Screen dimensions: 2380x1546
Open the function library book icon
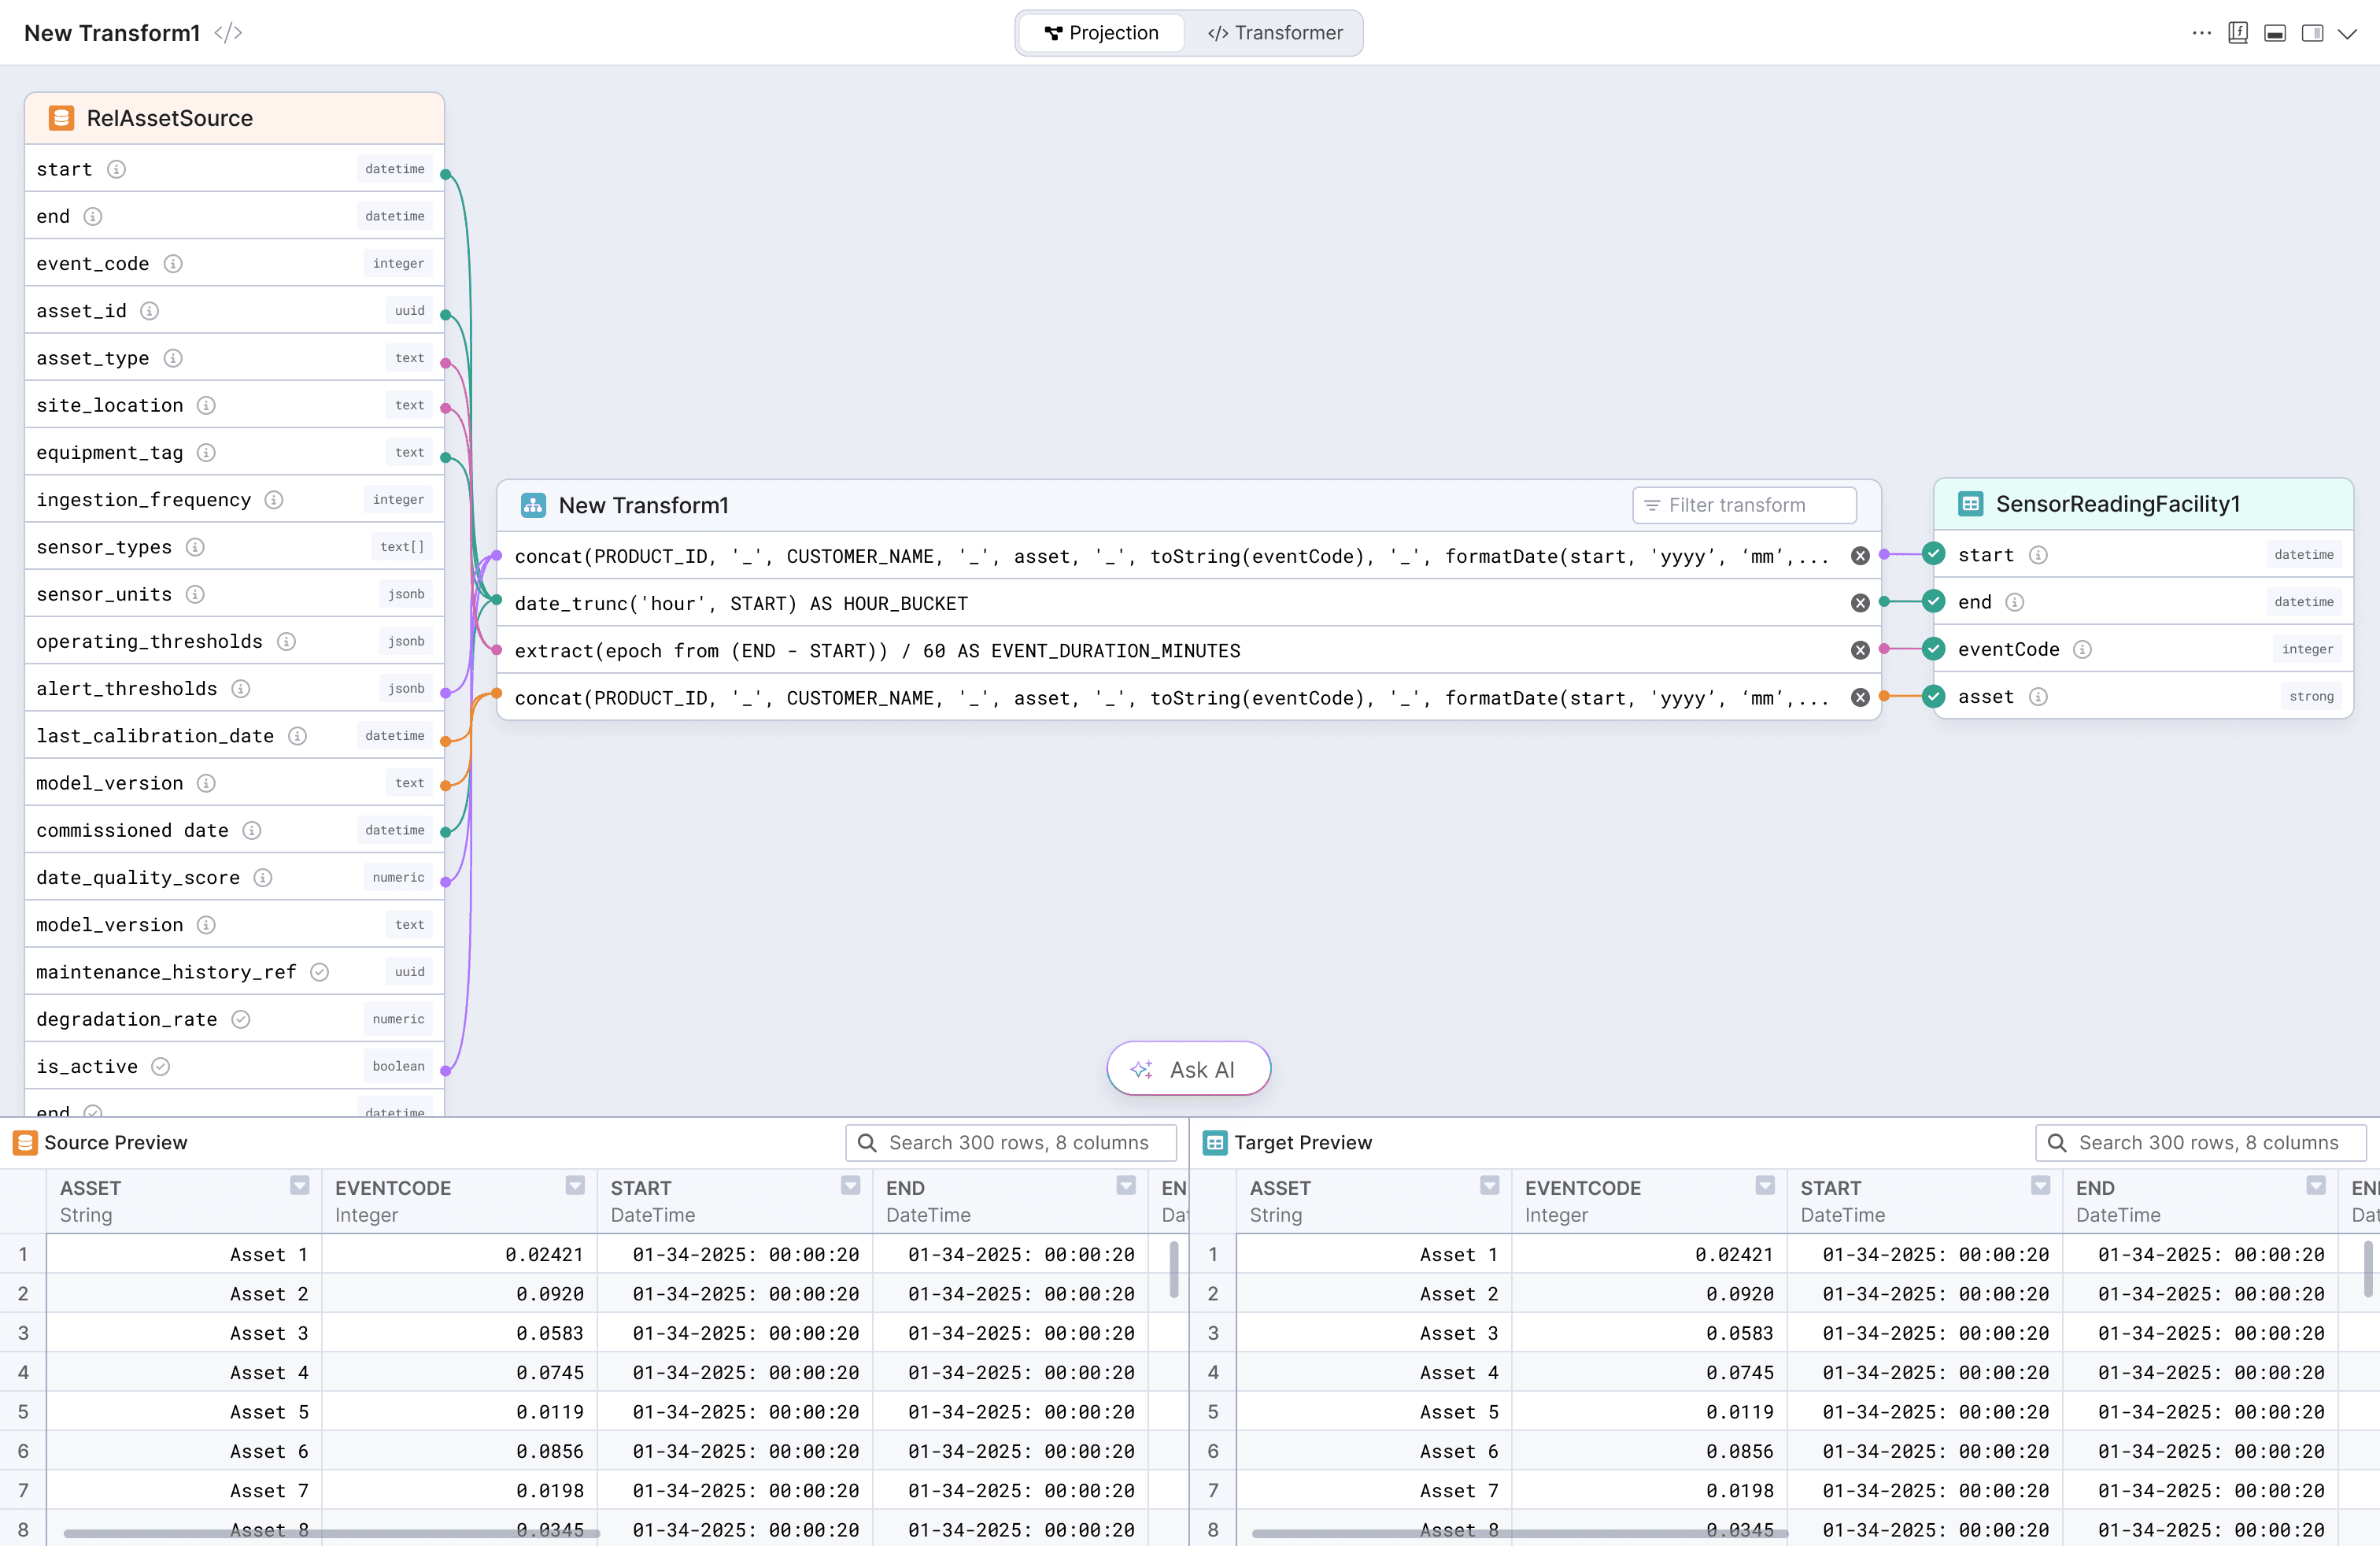[2238, 33]
